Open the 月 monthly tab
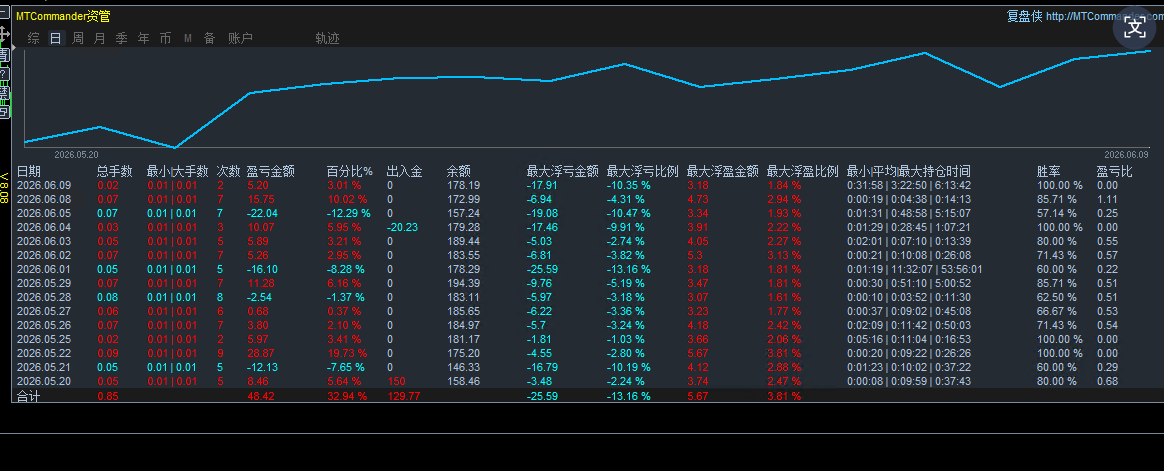 pyautogui.click(x=99, y=39)
